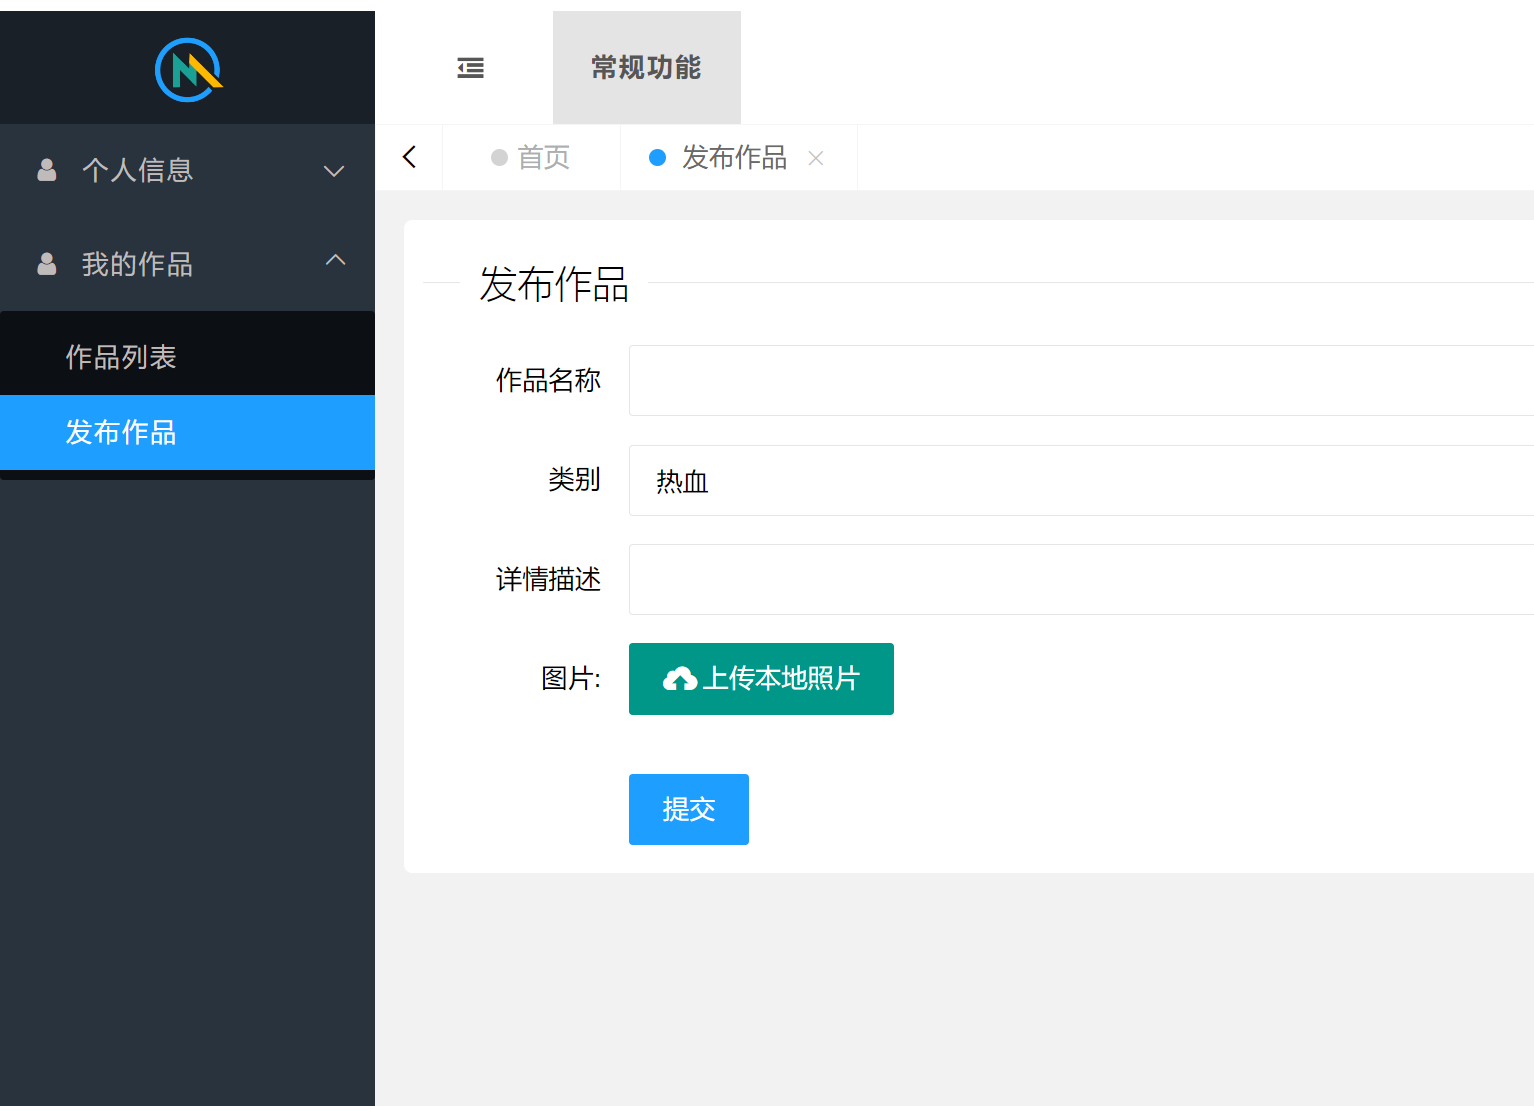
Task: Click the cloud upload icon on the upload button
Action: [x=681, y=678]
